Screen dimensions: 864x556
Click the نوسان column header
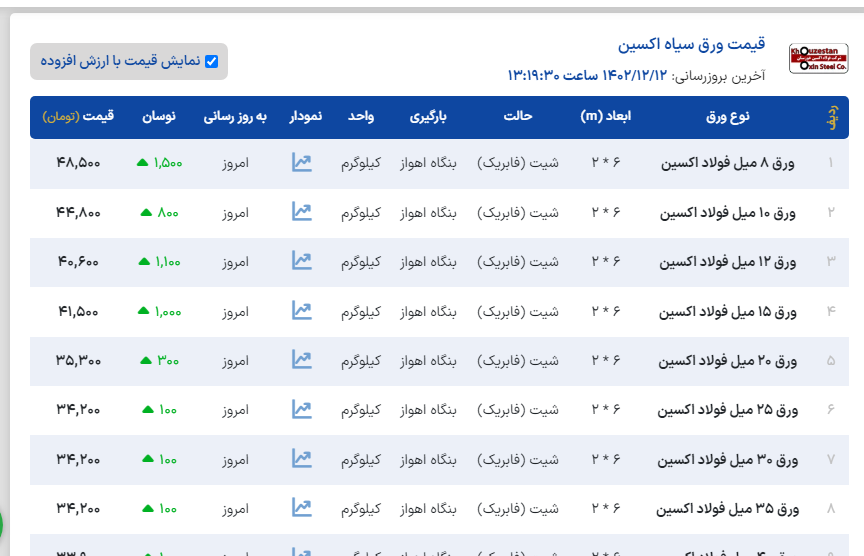pyautogui.click(x=157, y=117)
